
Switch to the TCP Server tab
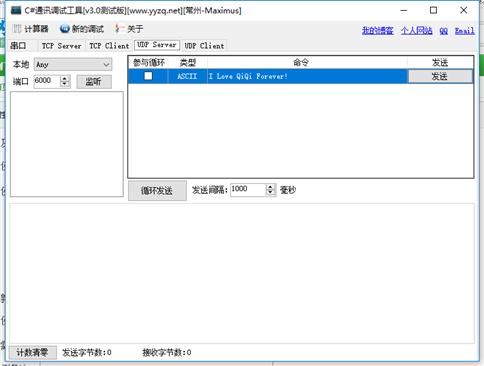[x=62, y=46]
